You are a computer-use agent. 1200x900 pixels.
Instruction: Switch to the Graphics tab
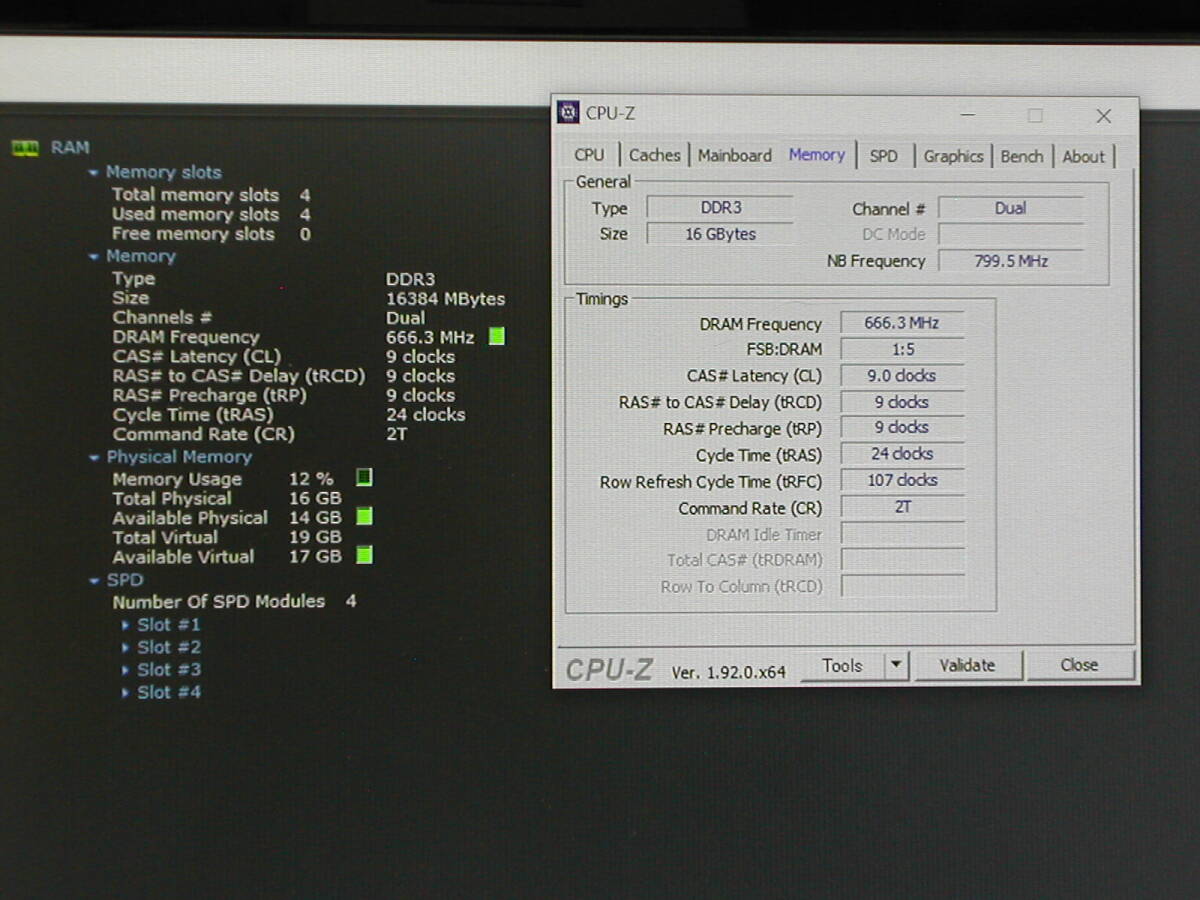coord(954,156)
